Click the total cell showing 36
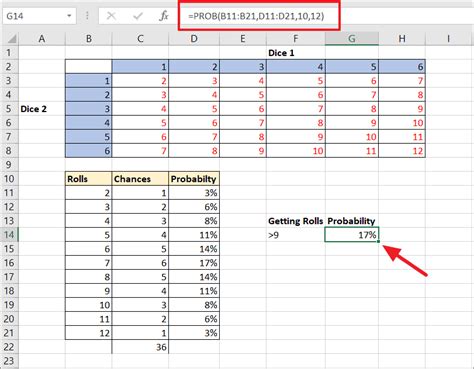Viewport: 474px width, 369px height. coord(140,347)
